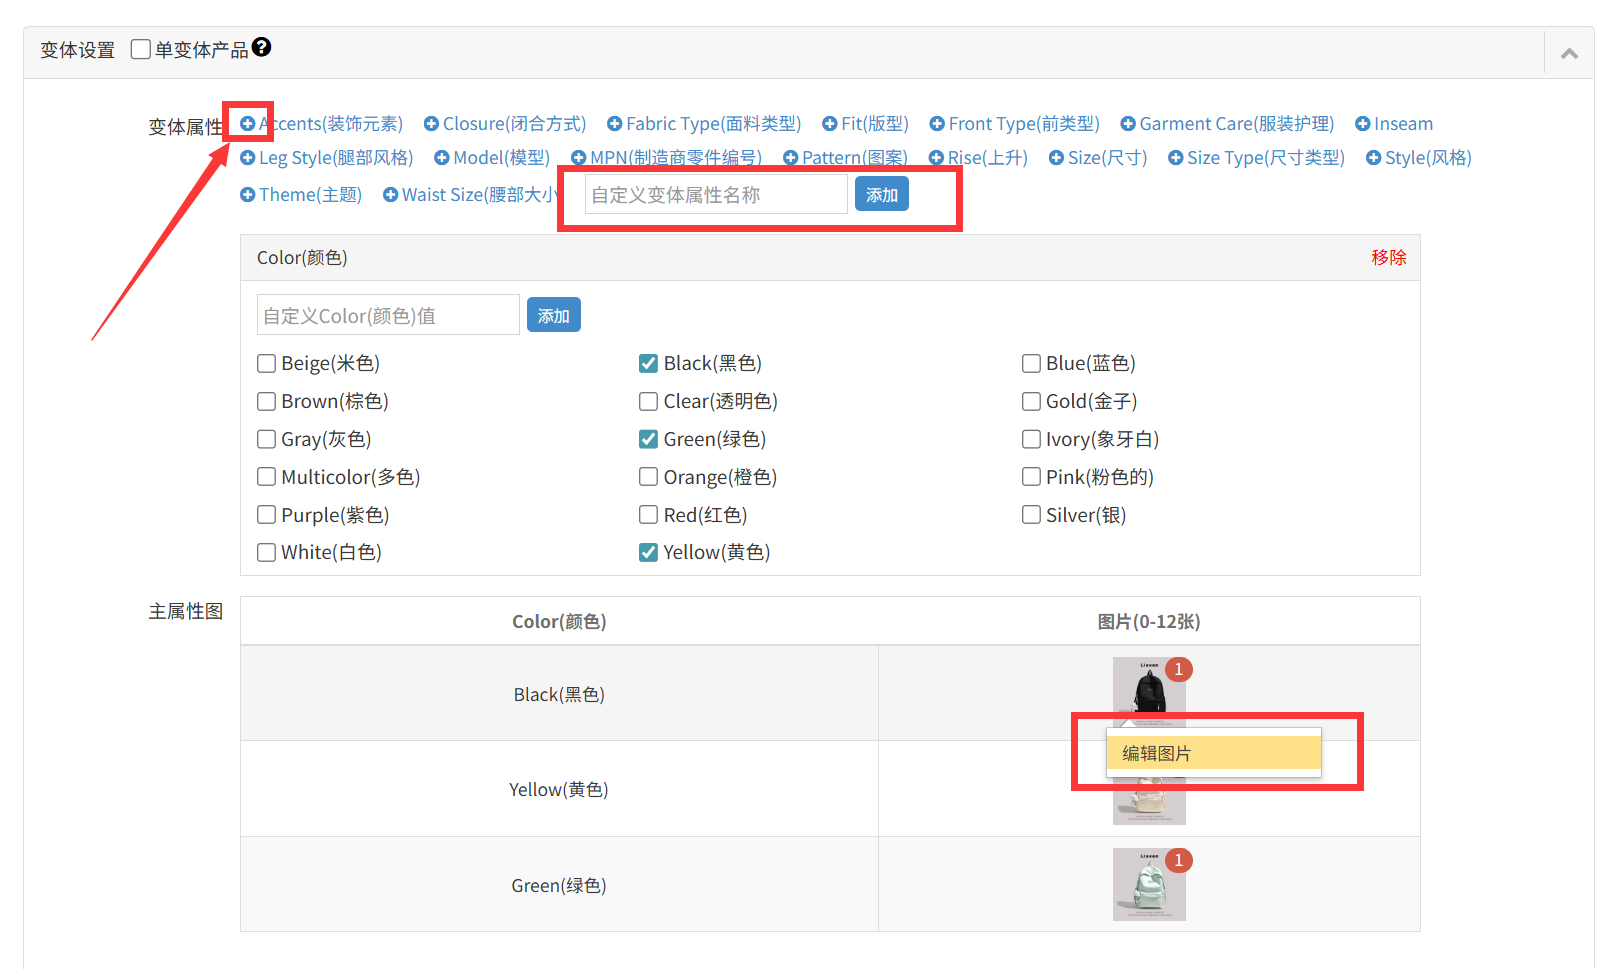This screenshot has width=1602, height=969.
Task: Click the plus icon beside Fabric Type
Action: click(614, 124)
